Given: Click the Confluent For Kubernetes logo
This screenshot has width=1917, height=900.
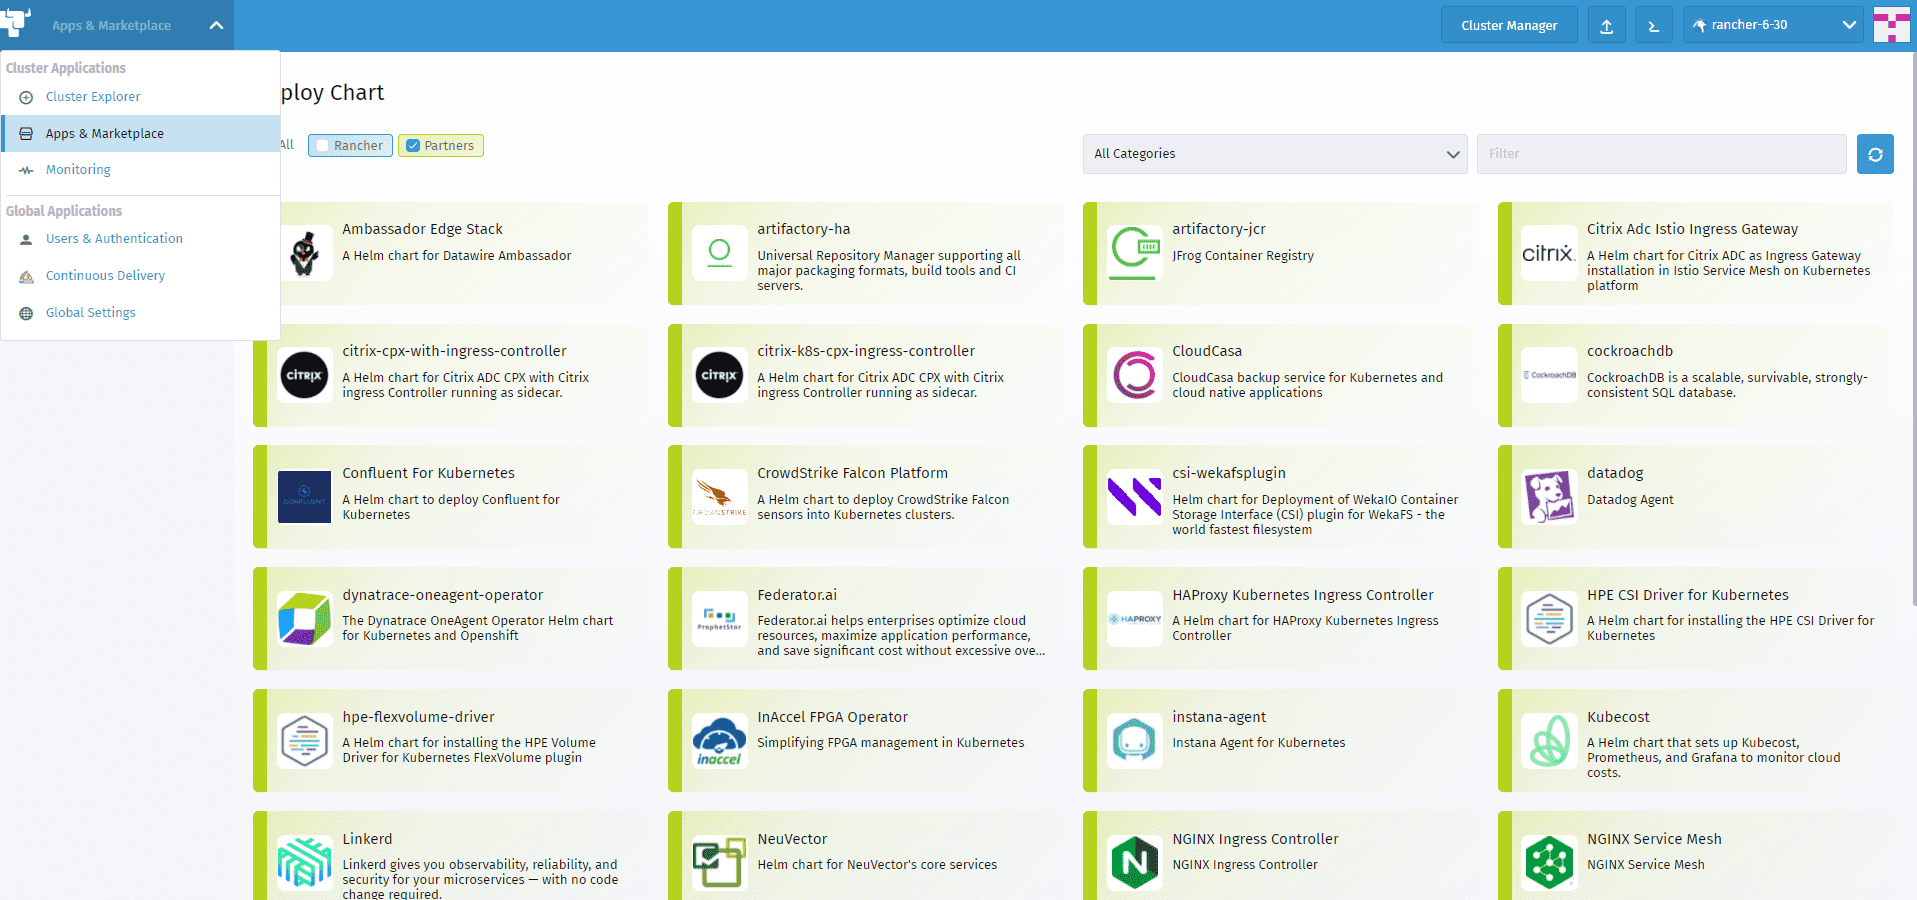Looking at the screenshot, I should point(304,497).
